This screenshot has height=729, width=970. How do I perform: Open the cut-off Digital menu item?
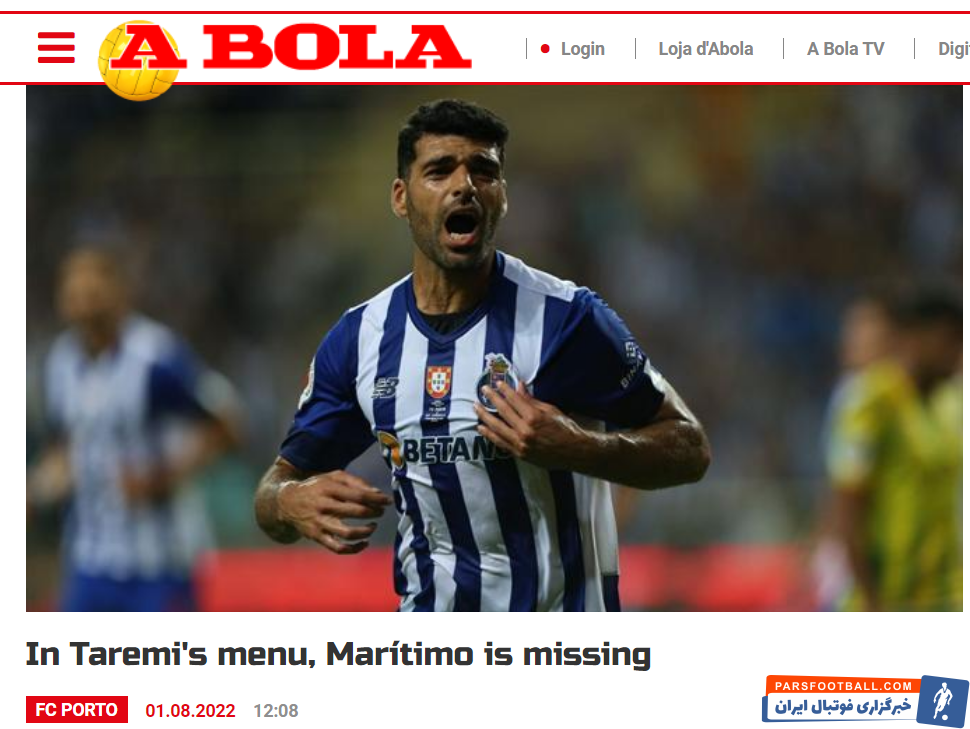pyautogui.click(x=954, y=49)
